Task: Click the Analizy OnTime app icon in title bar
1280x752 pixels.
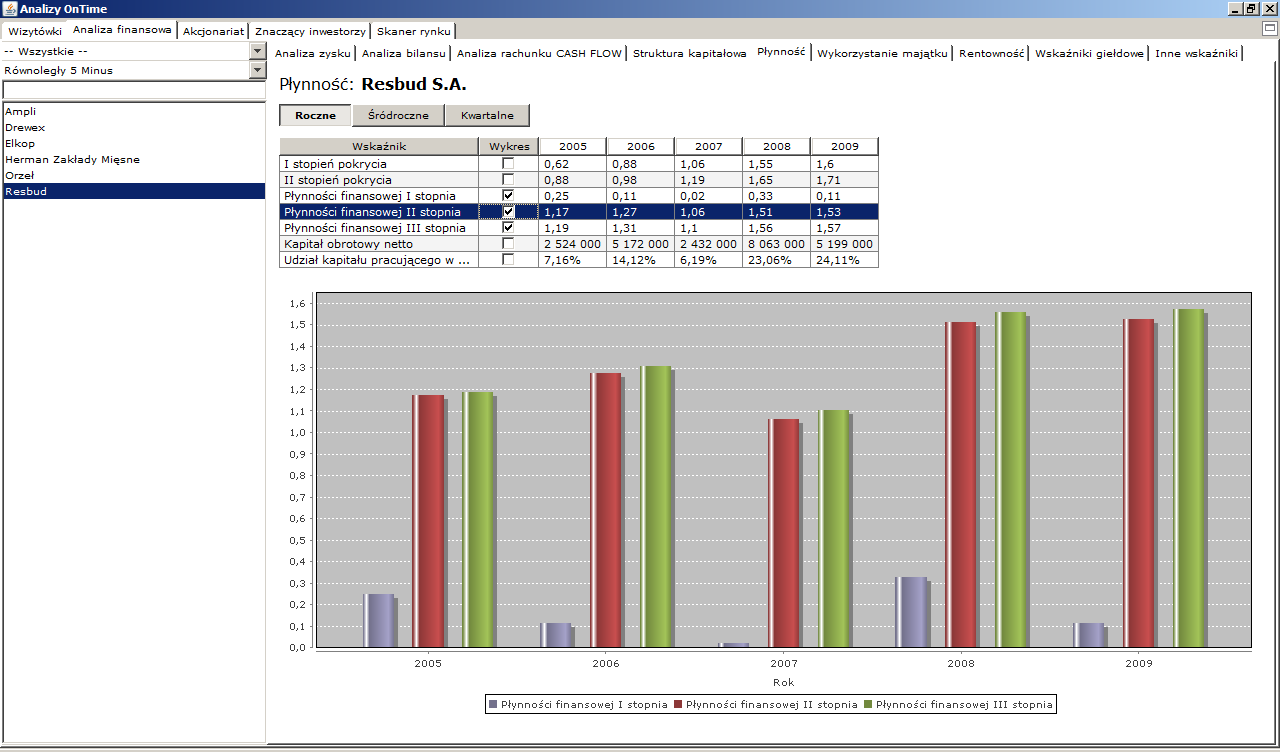Action: [x=10, y=9]
